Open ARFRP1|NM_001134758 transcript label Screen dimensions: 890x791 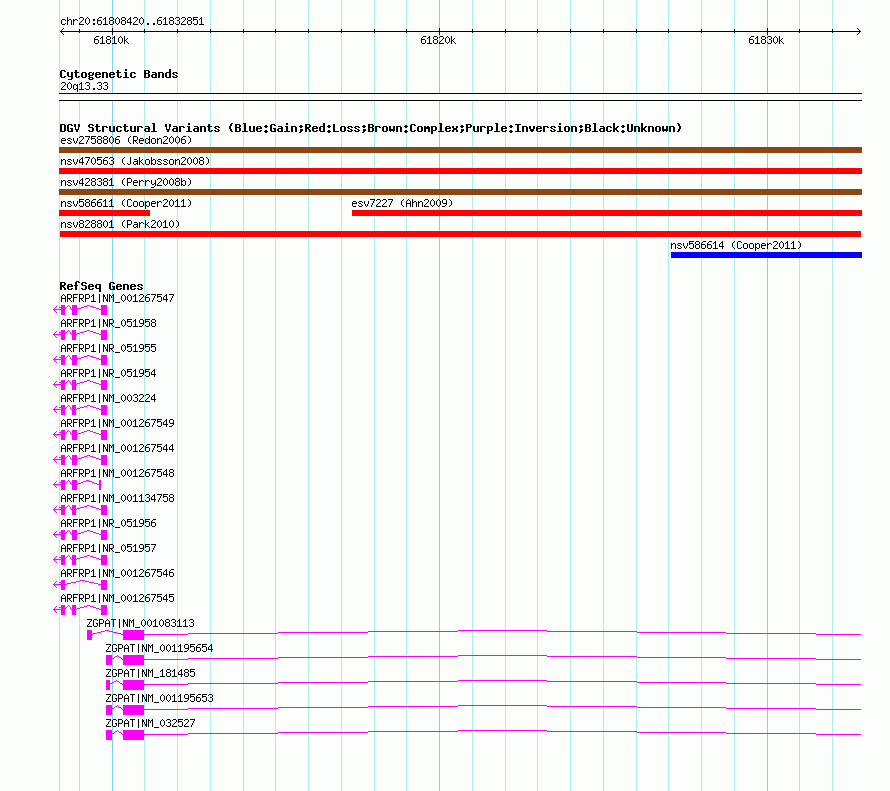117,498
